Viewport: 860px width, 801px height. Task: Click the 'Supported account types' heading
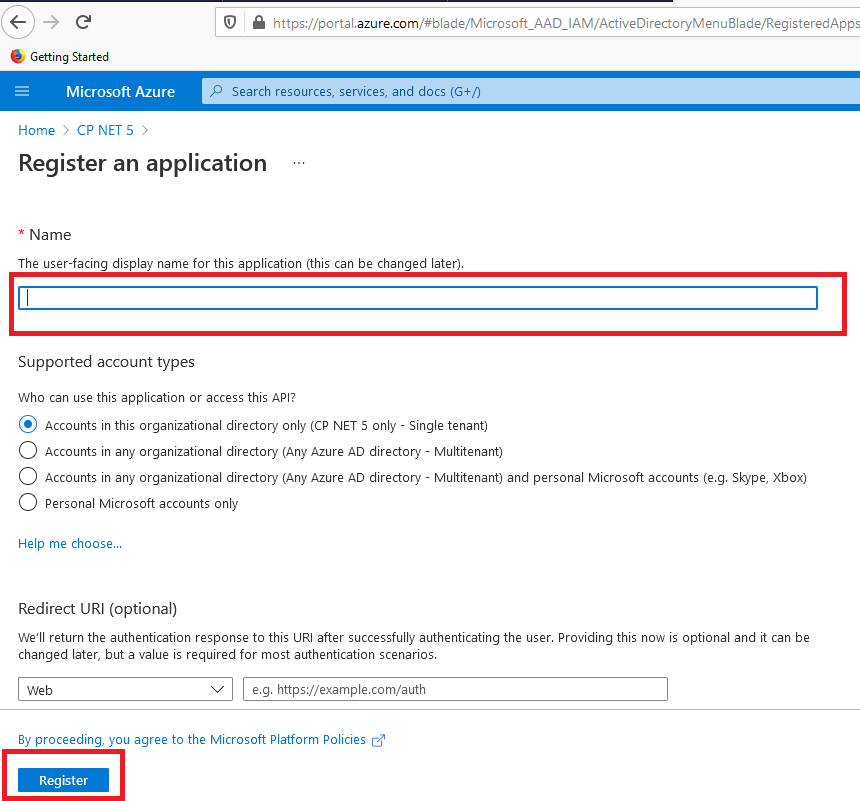(106, 362)
